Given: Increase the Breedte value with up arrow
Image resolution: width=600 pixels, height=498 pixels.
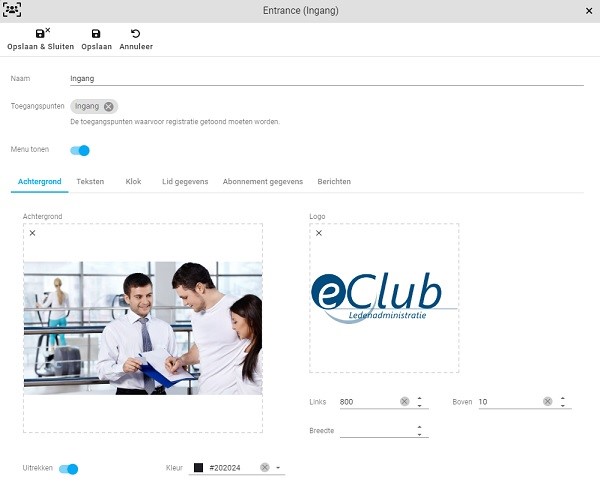Looking at the screenshot, I should tap(420, 427).
